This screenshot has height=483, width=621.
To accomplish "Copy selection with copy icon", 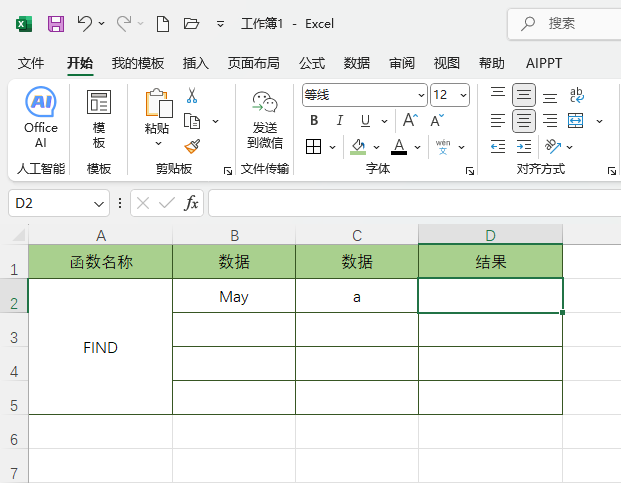I will pyautogui.click(x=192, y=121).
